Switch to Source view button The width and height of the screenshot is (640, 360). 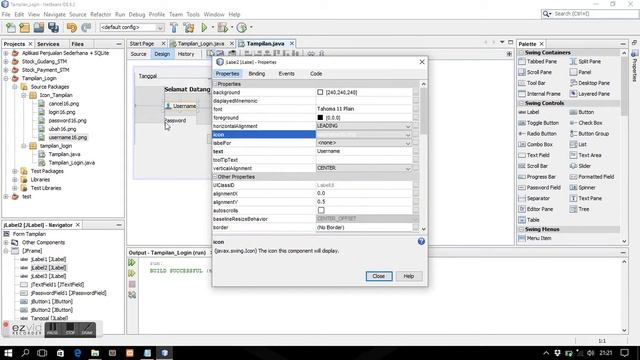click(138, 54)
